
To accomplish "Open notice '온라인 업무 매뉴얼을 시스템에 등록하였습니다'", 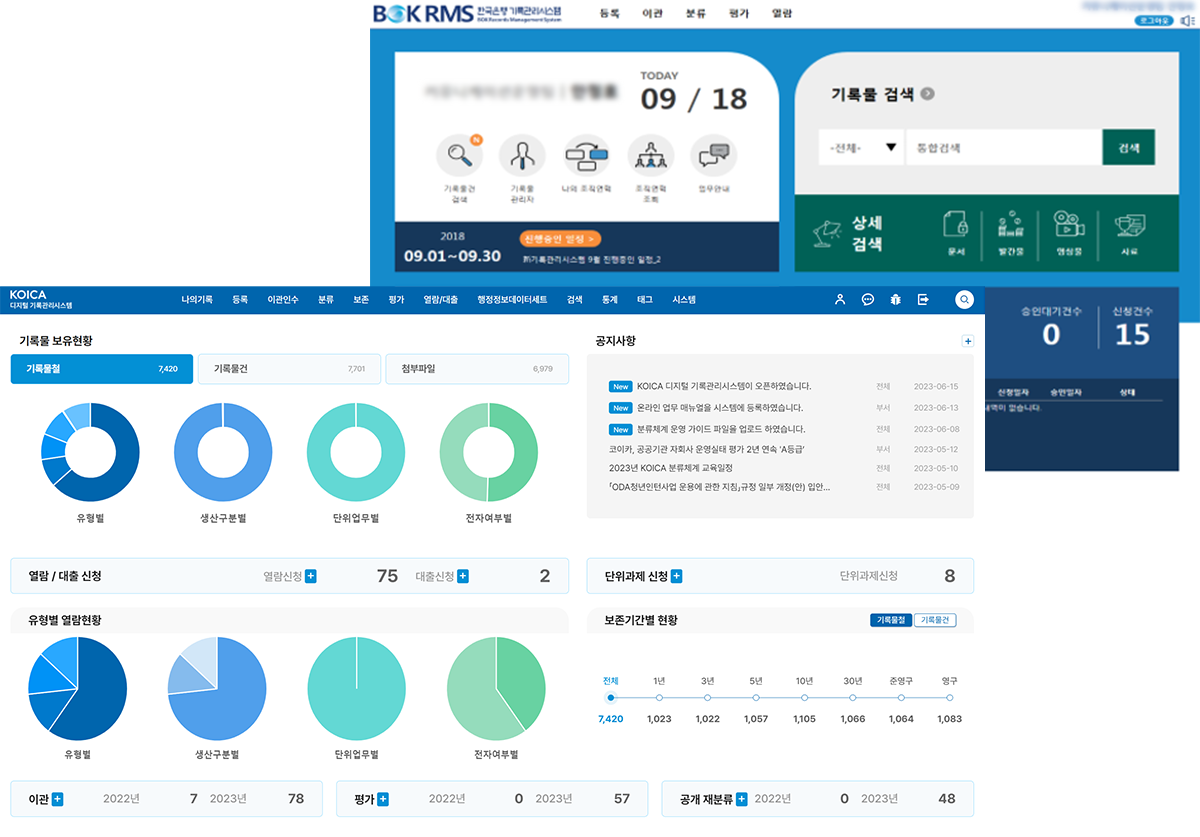I will point(720,408).
